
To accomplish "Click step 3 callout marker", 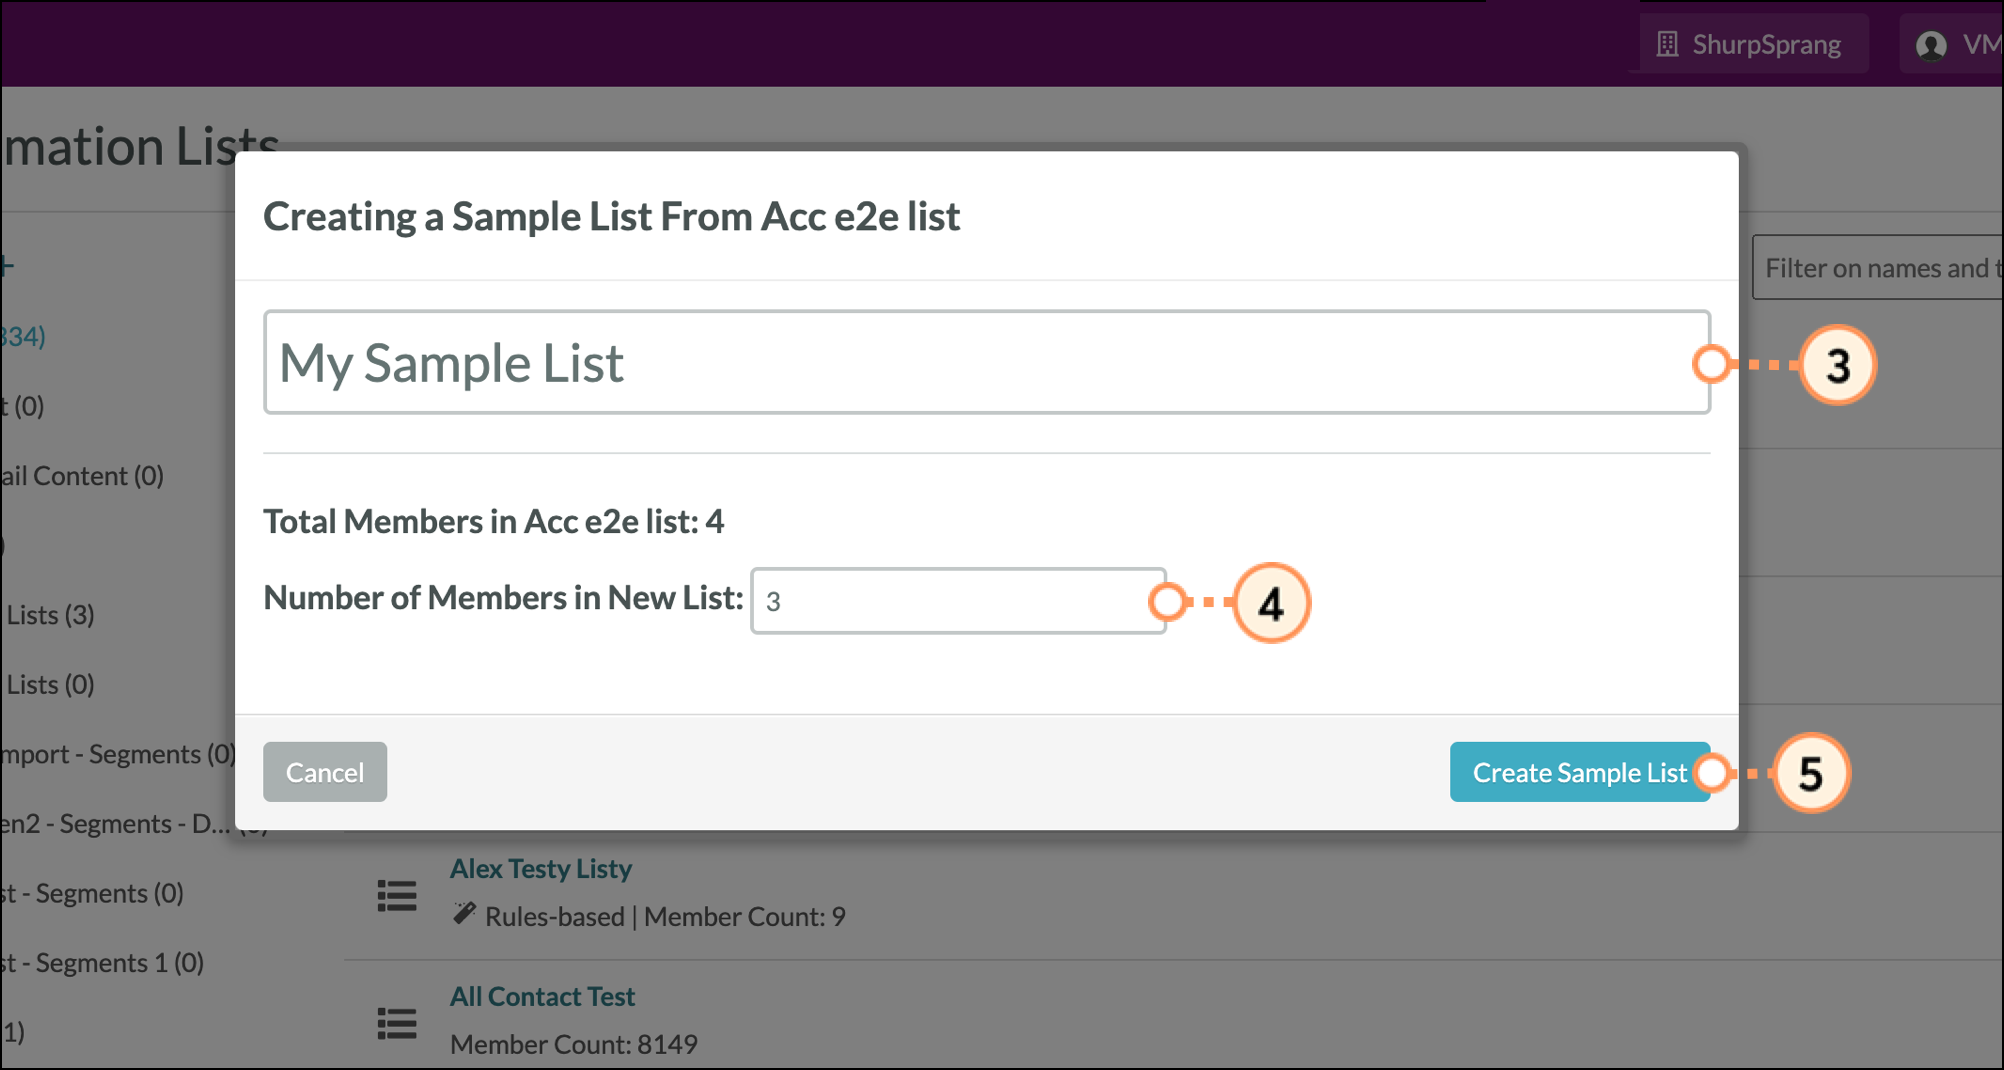I will pos(1837,365).
